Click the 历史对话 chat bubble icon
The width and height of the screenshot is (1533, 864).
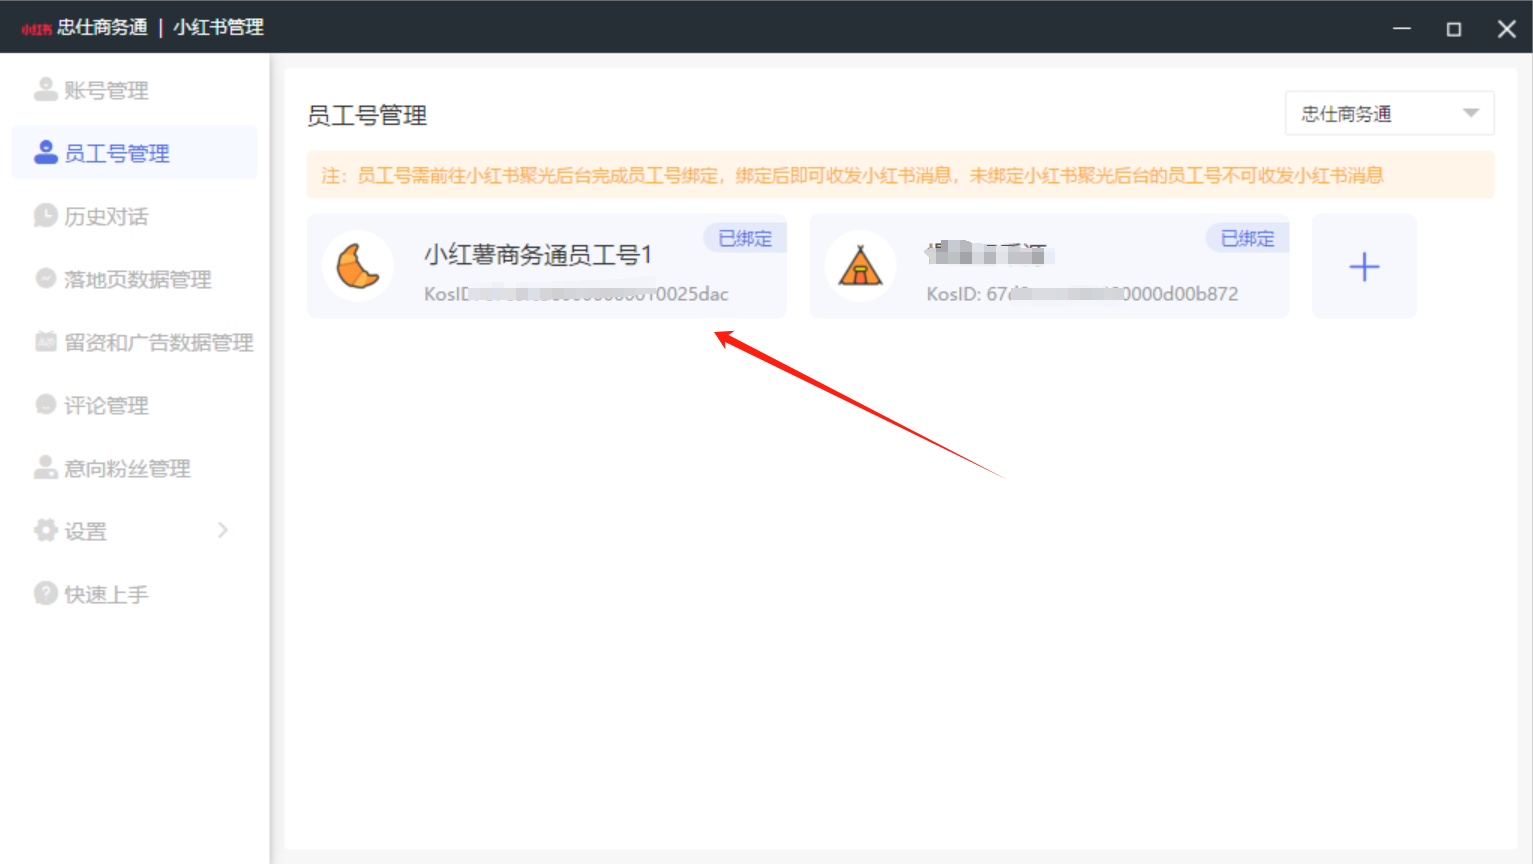click(45, 216)
